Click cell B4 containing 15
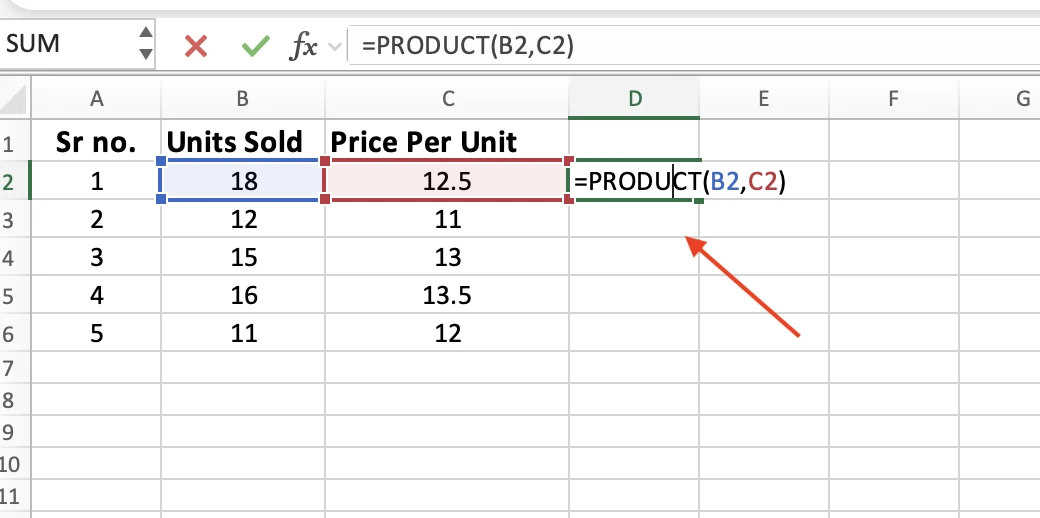1040x518 pixels. click(243, 257)
